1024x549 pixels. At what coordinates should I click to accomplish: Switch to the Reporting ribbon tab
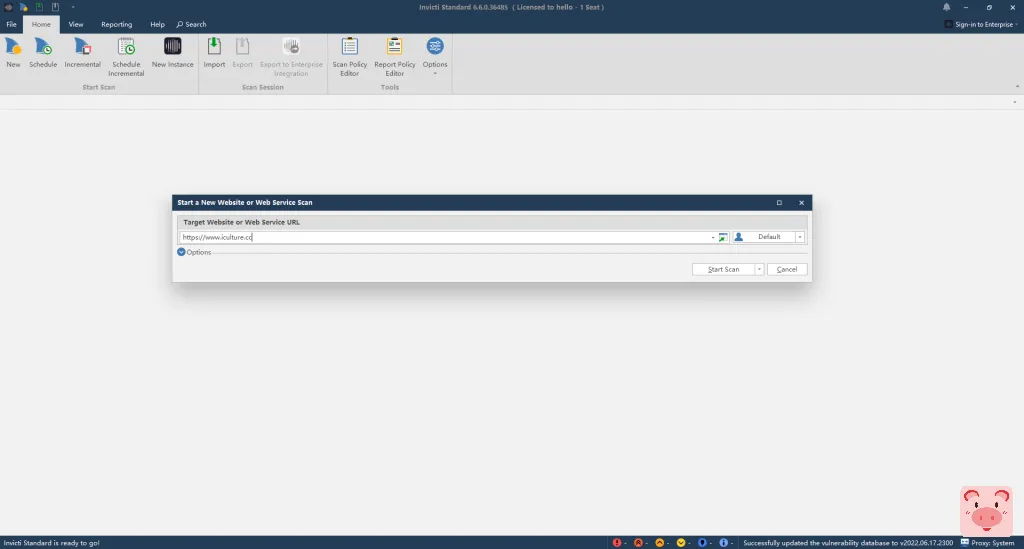116,24
